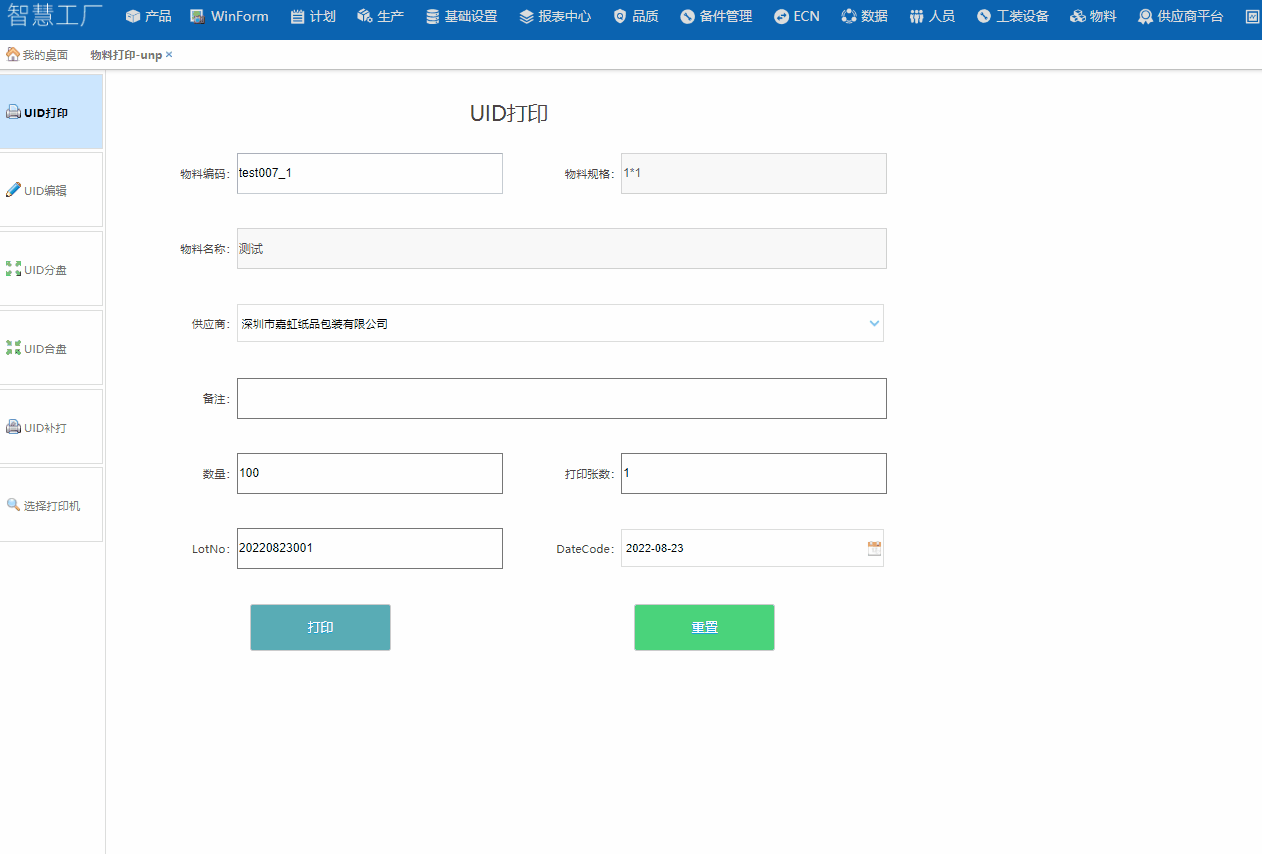
Task: Click the 物料编码 input field
Action: click(369, 173)
